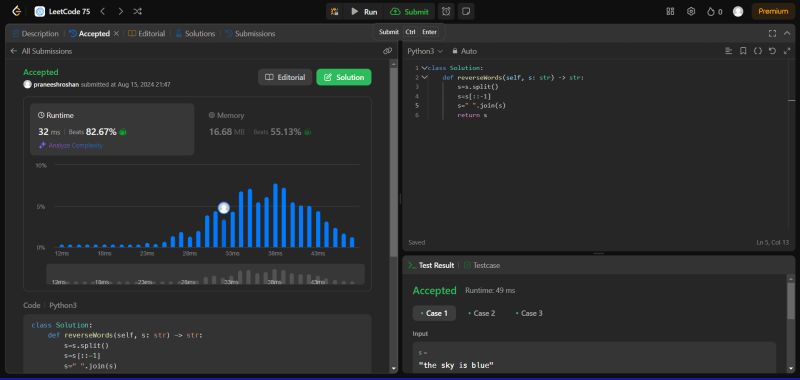Click the green Solution button
Screen dimensions: 800x380
tap(344, 78)
